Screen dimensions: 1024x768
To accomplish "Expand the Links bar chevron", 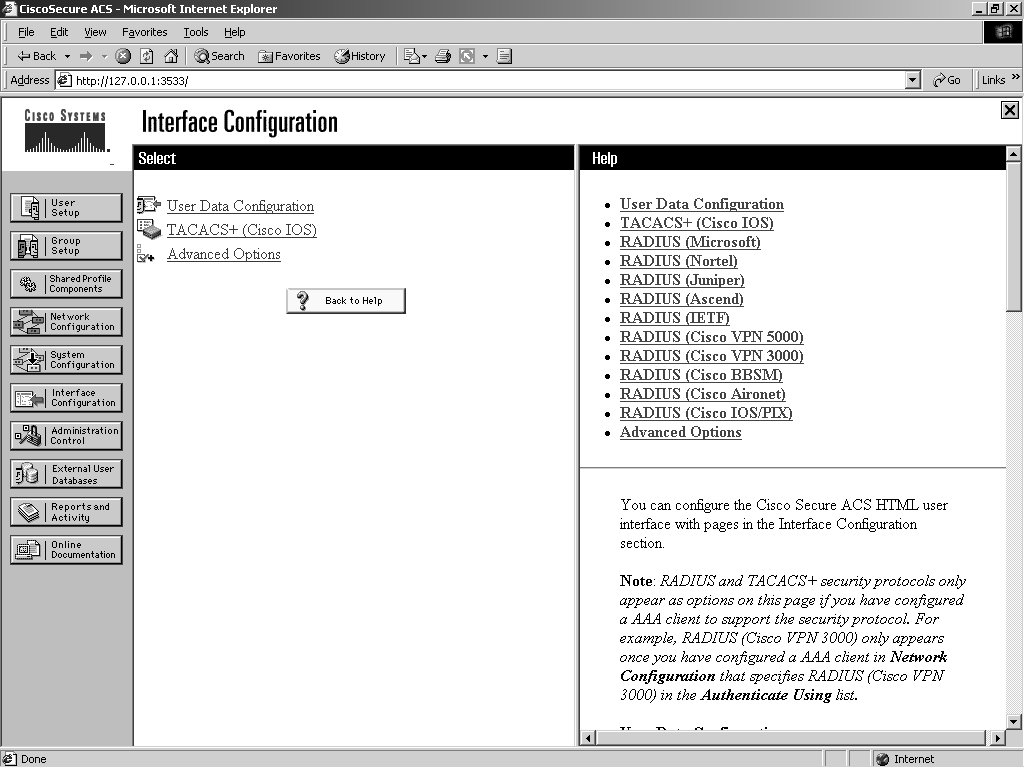I will (1016, 77).
